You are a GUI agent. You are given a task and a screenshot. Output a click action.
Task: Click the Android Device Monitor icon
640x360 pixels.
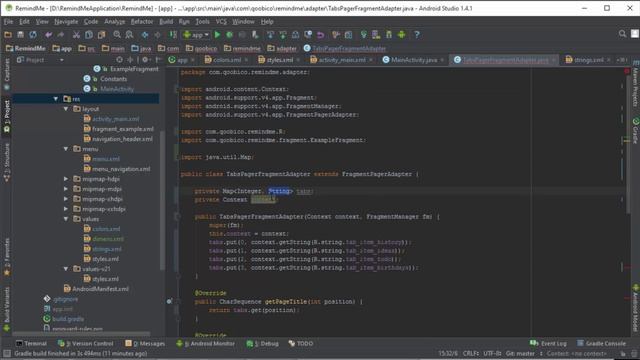[402, 35]
